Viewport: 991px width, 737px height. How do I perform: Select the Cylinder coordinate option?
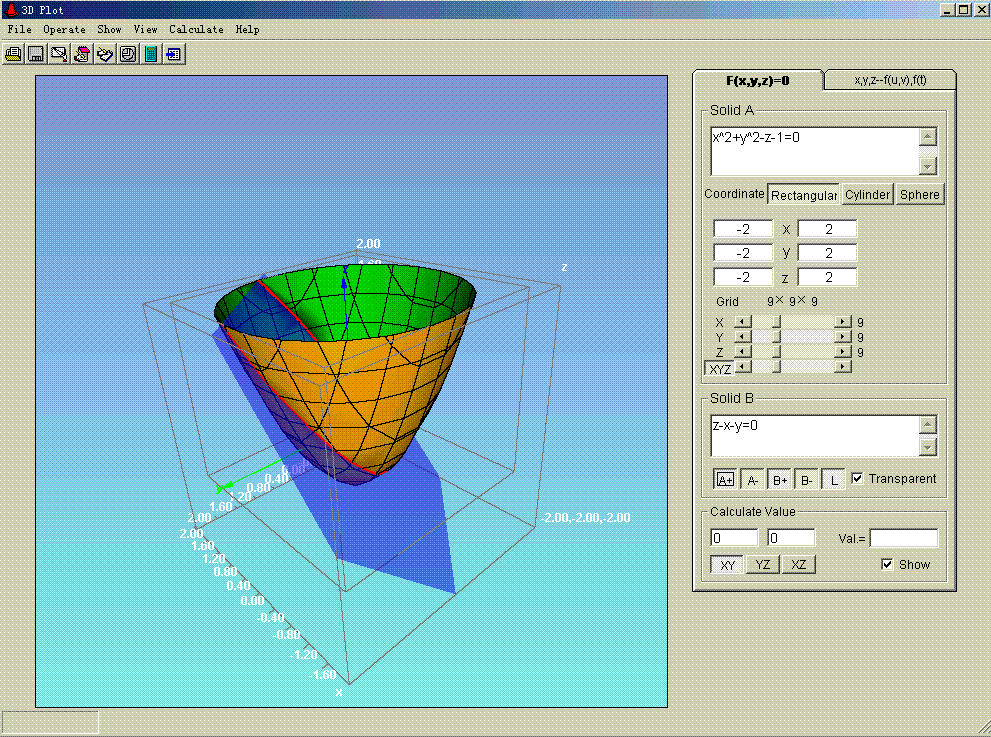click(868, 195)
